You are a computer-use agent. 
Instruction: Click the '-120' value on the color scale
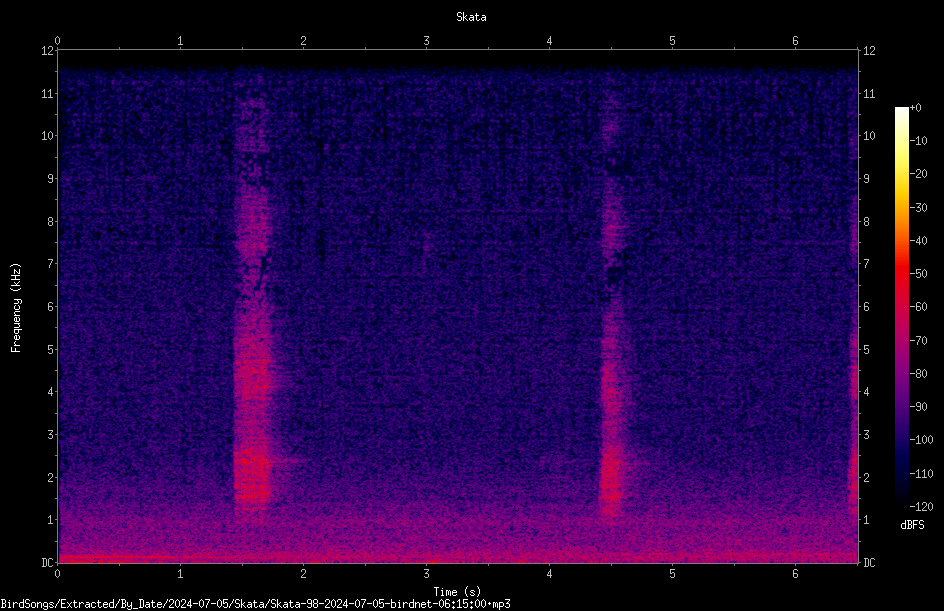(x=921, y=506)
